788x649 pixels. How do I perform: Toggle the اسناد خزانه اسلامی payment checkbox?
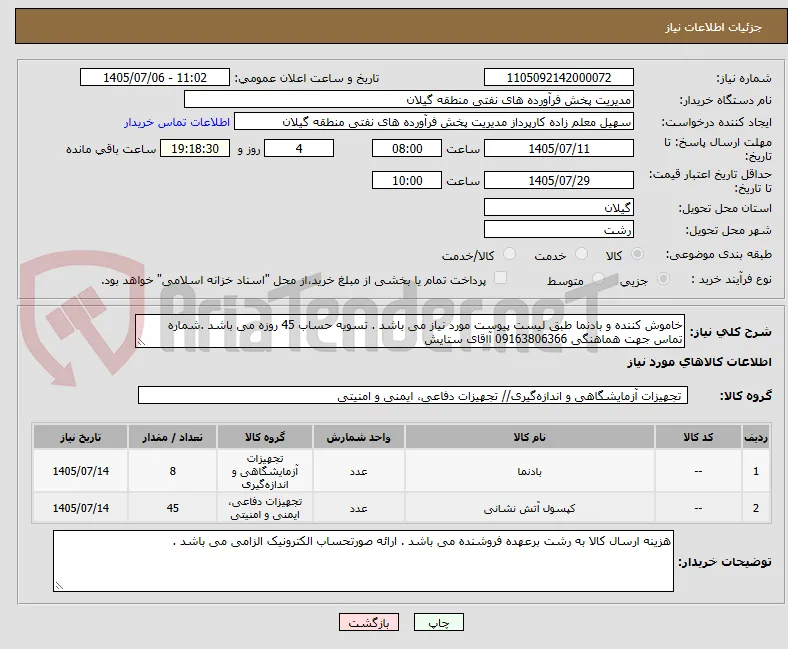(501, 278)
